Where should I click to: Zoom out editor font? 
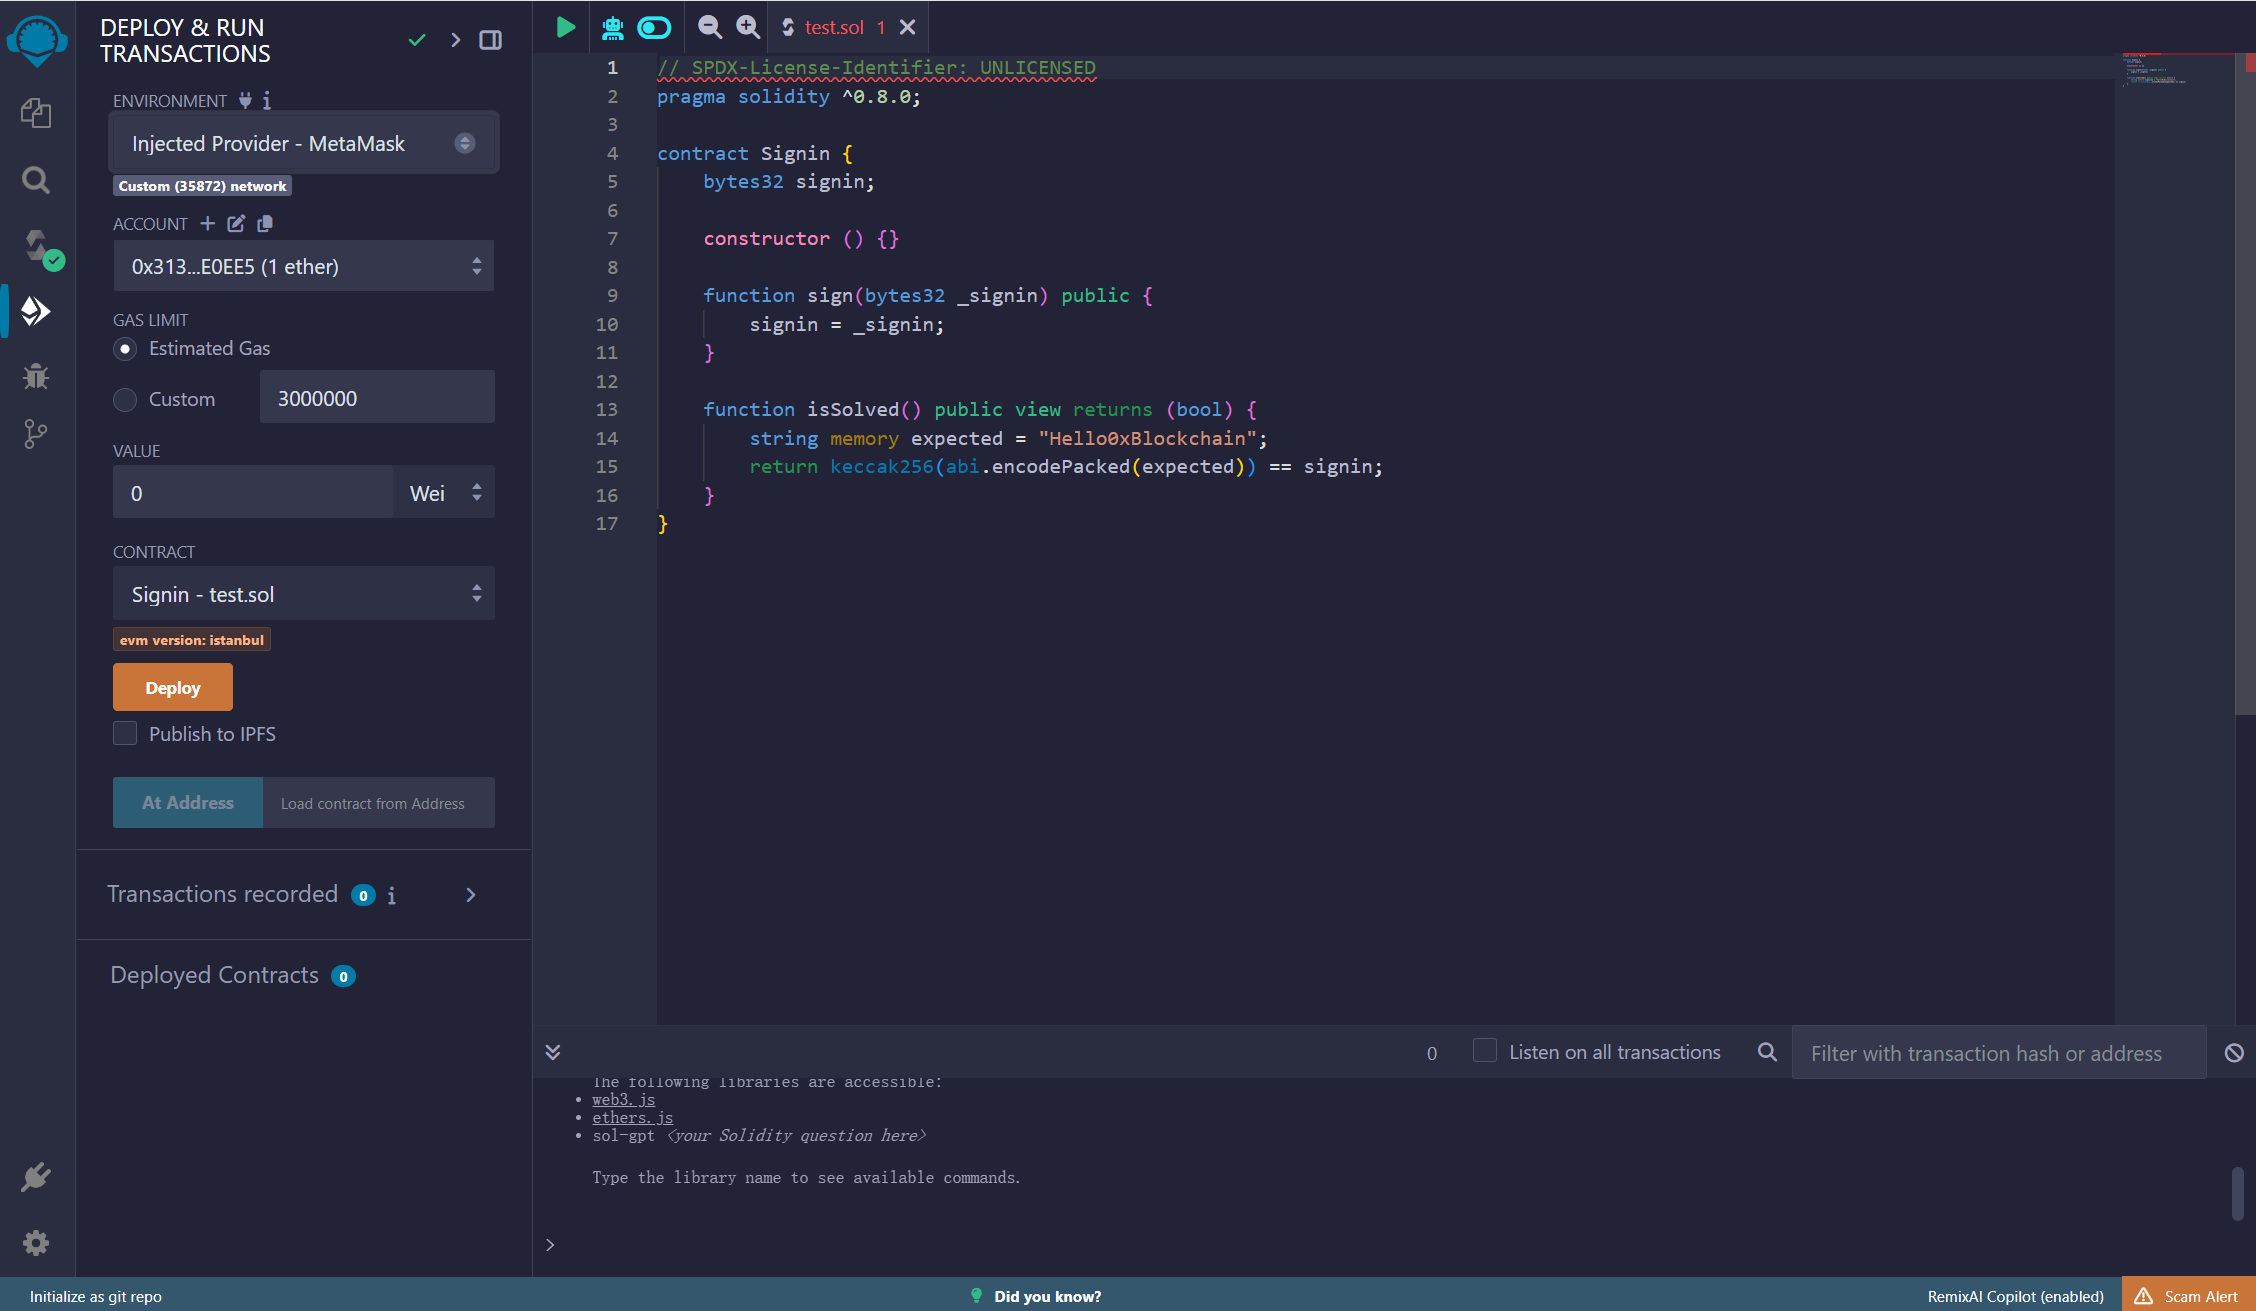tap(709, 27)
